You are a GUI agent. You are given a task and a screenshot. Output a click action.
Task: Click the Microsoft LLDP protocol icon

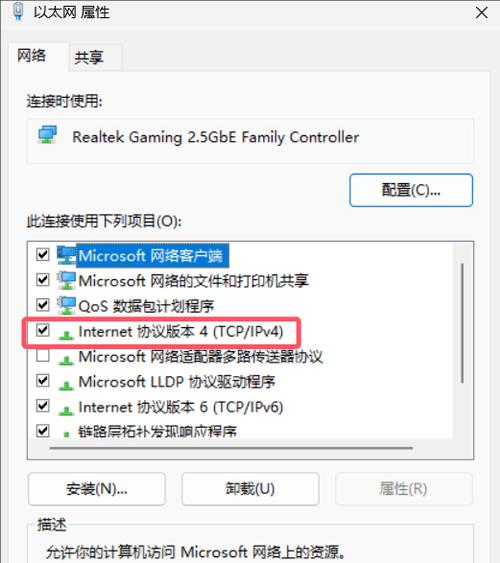pos(66,385)
